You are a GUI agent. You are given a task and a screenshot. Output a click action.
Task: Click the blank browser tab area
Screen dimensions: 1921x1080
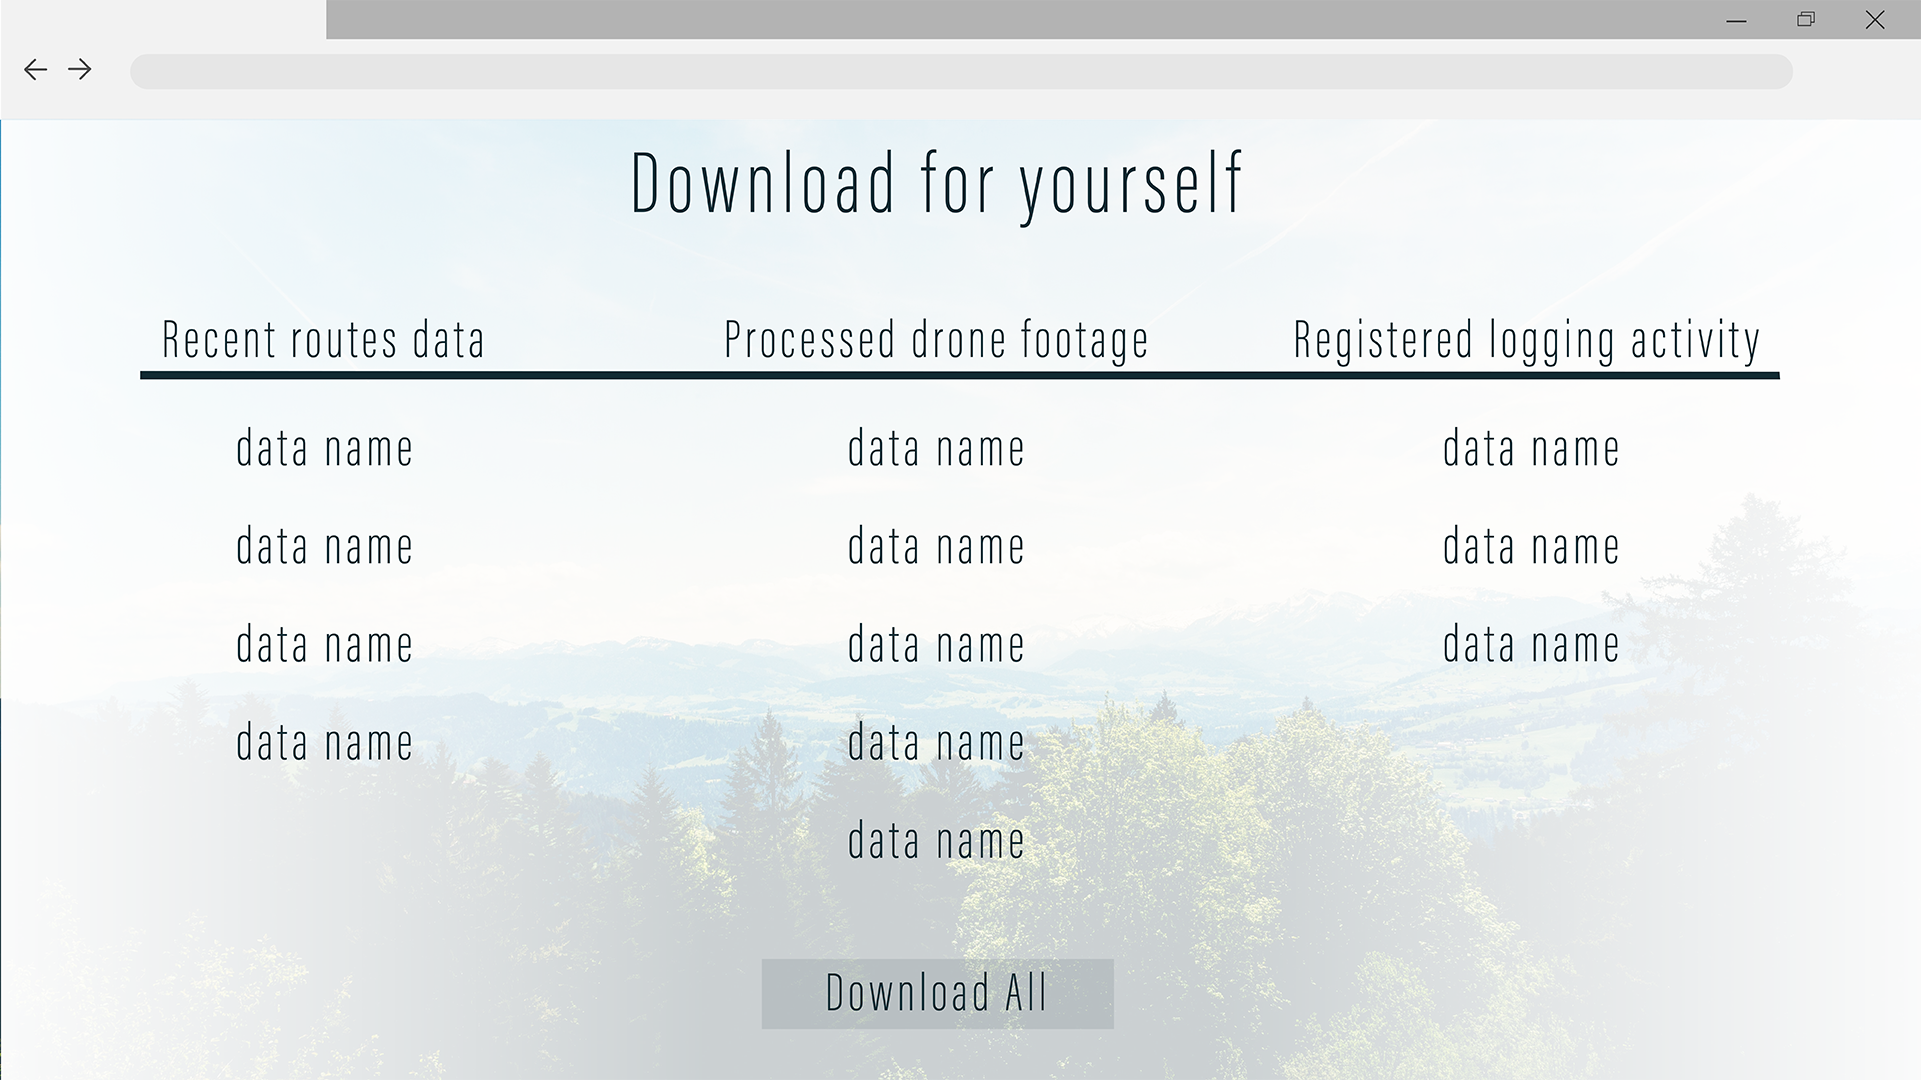coord(163,20)
